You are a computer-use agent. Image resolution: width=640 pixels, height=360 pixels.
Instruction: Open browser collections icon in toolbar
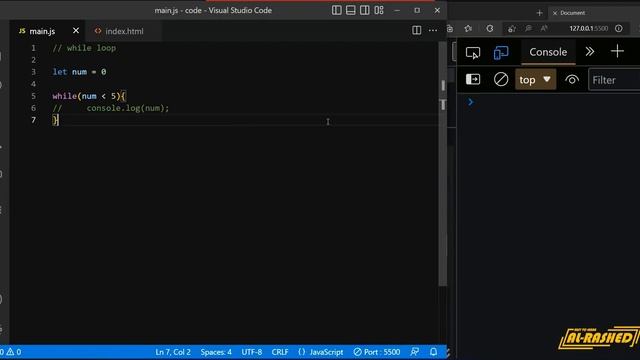point(450,28)
